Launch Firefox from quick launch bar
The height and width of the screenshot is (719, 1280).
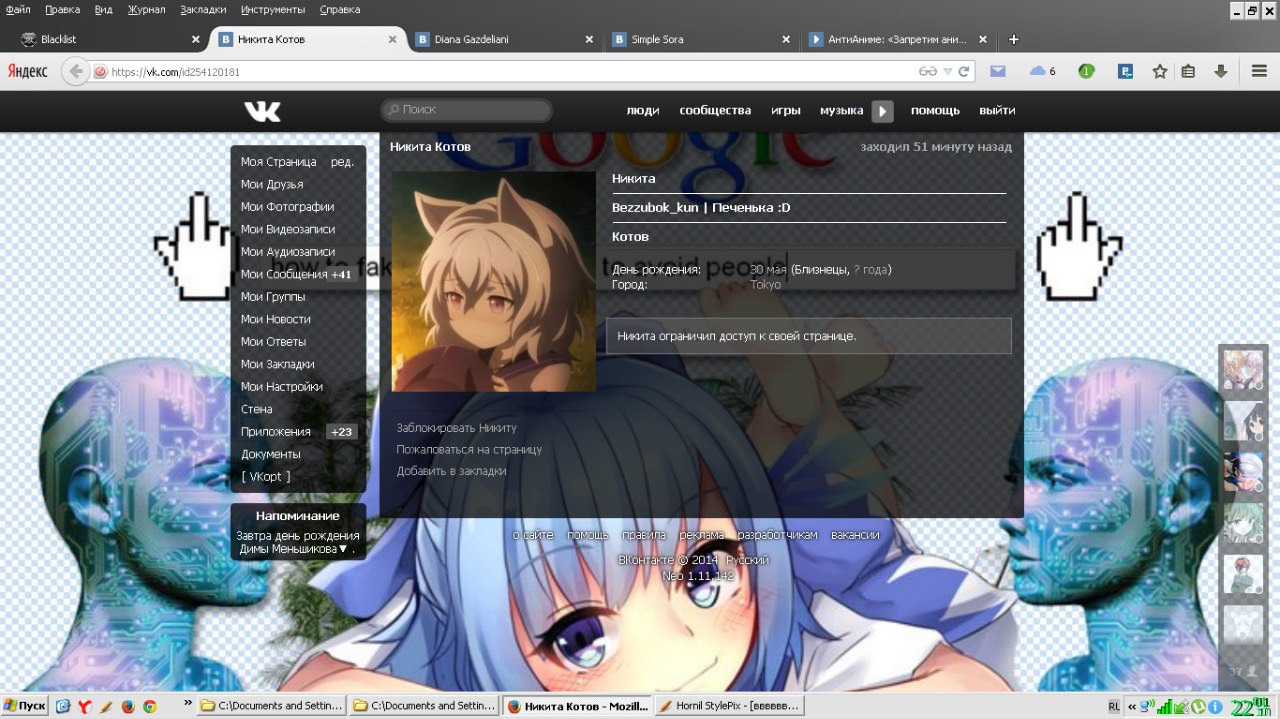(x=127, y=706)
